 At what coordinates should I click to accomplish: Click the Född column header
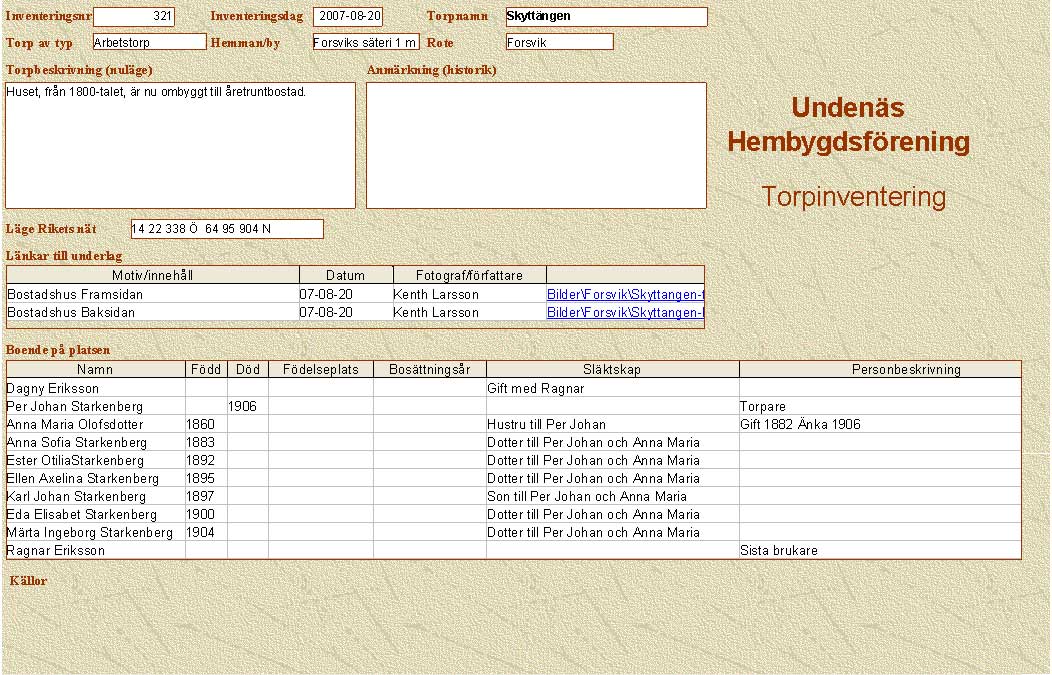point(206,370)
